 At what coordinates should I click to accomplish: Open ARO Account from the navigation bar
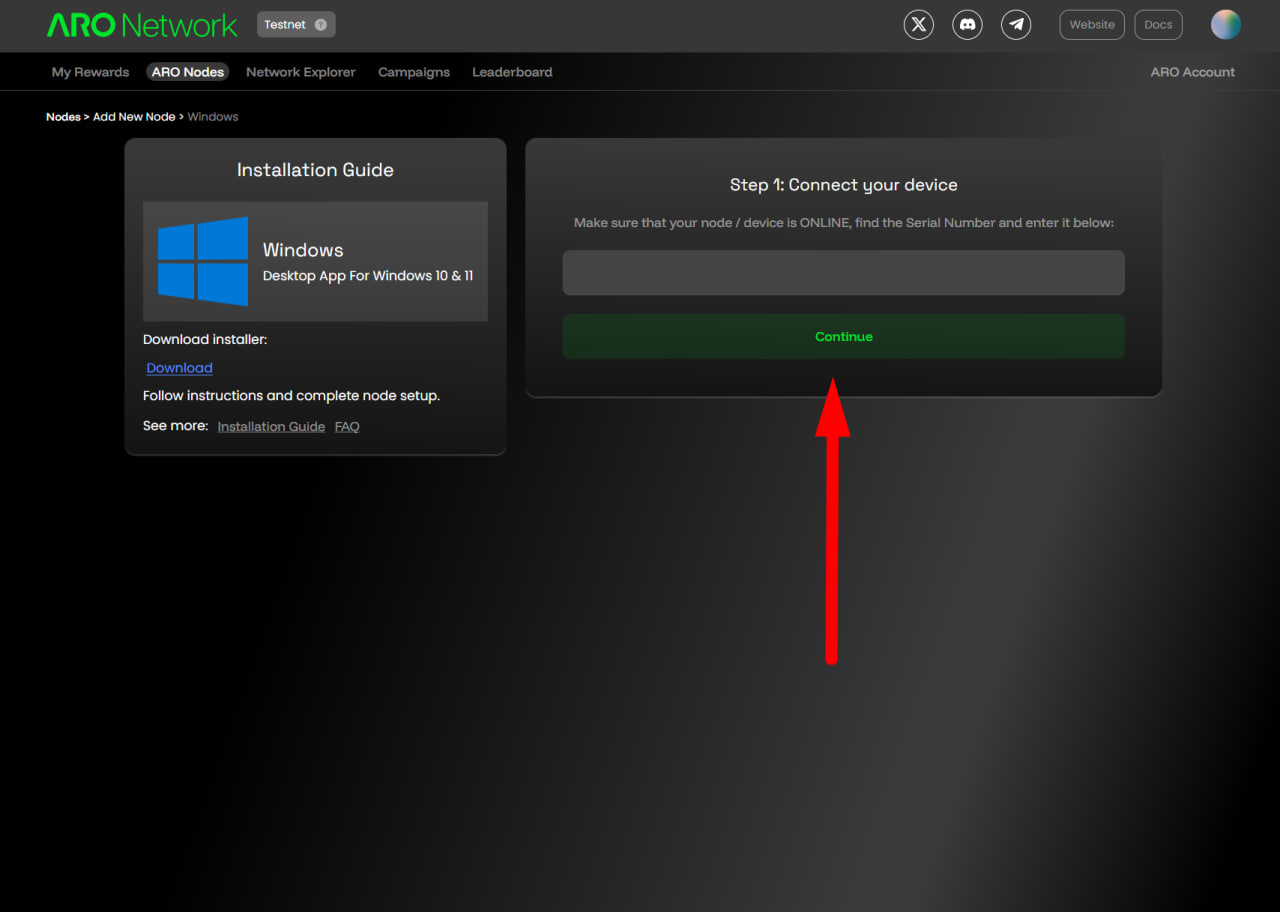(x=1192, y=72)
